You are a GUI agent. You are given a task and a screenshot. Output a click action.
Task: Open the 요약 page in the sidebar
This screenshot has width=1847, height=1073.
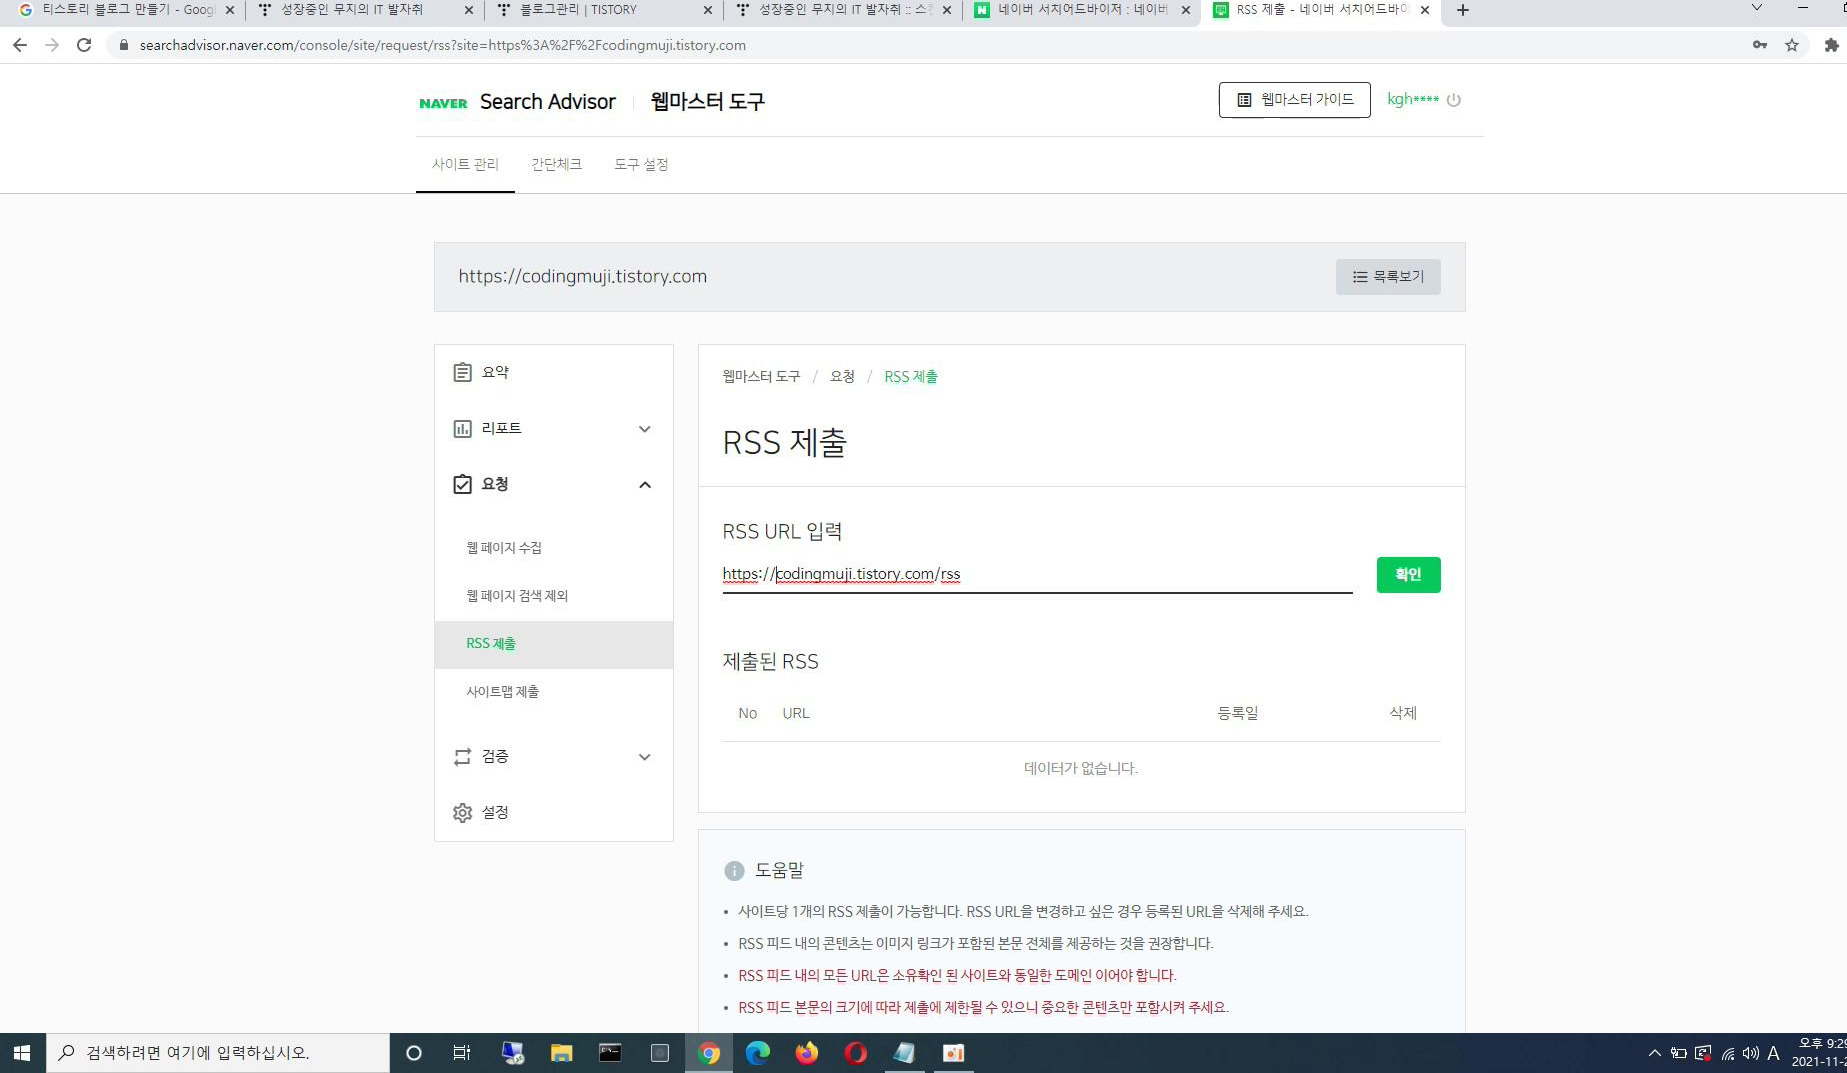(x=553, y=372)
